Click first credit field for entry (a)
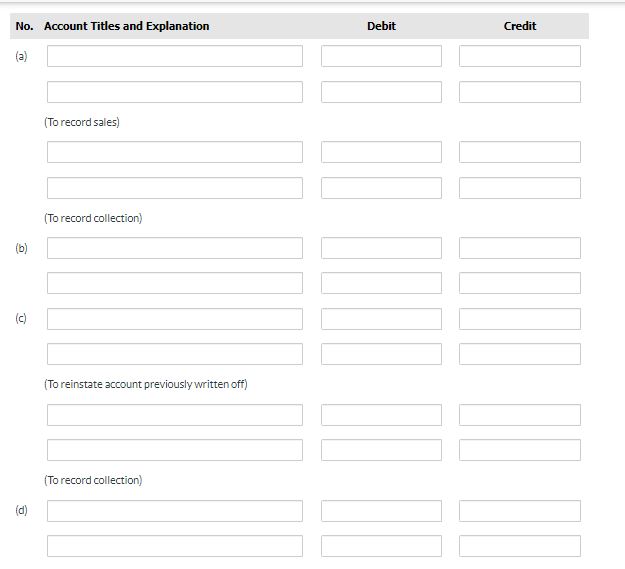The image size is (625, 569). tap(519, 56)
